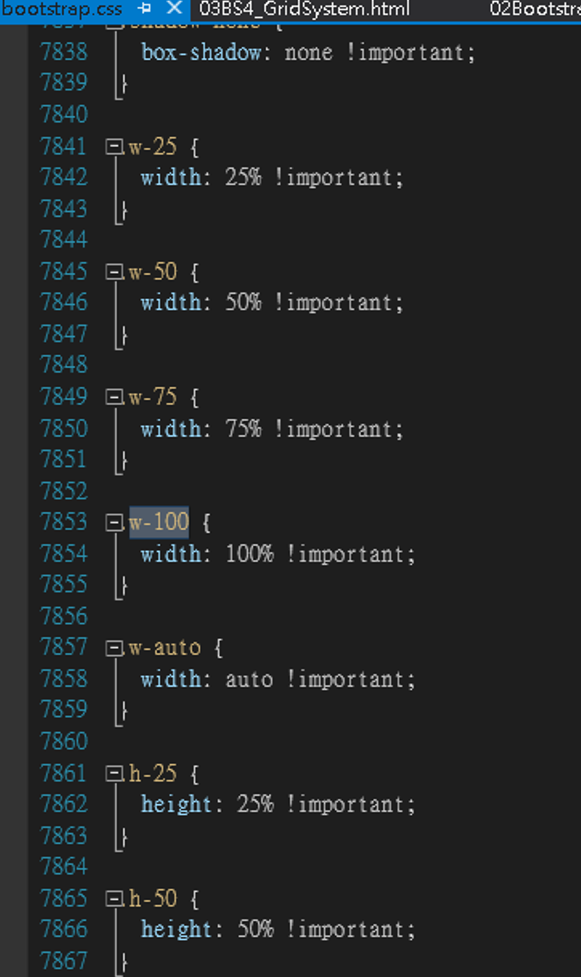Collapse the h-25 rule block
Image resolution: width=581 pixels, height=977 pixels.
[114, 774]
